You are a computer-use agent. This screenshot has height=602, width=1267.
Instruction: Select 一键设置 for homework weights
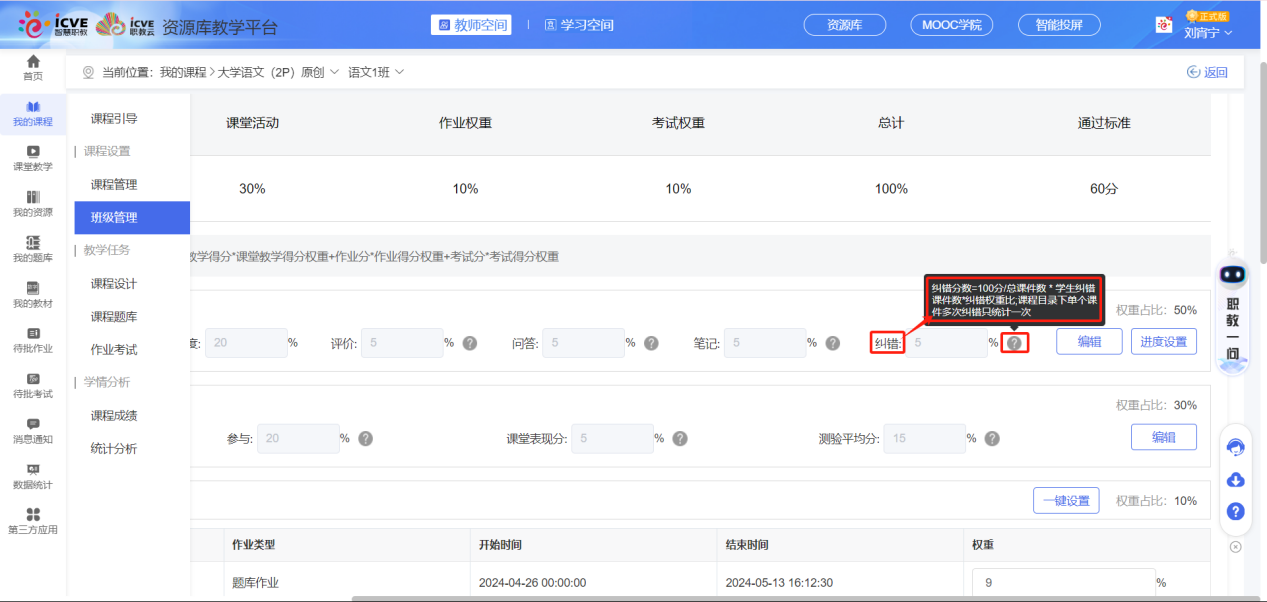1066,500
